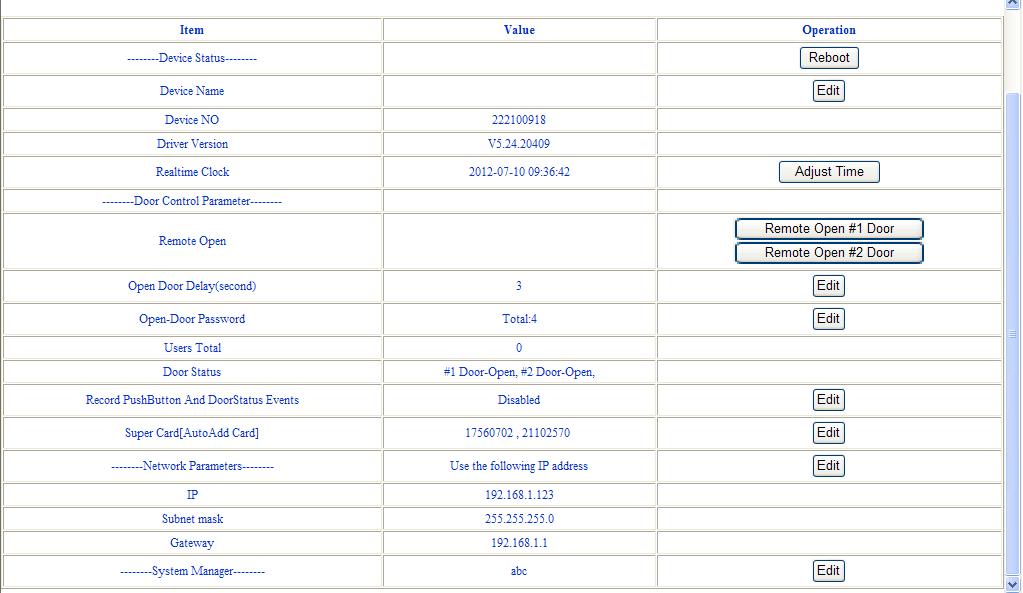The height and width of the screenshot is (593, 1023).
Task: Click the scrollbar up arrow
Action: point(1013,7)
